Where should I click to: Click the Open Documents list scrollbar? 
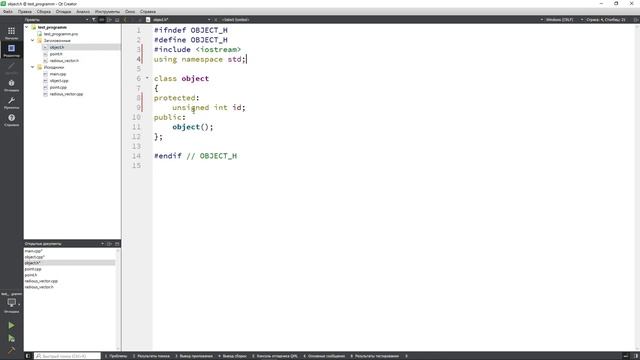pos(118,299)
